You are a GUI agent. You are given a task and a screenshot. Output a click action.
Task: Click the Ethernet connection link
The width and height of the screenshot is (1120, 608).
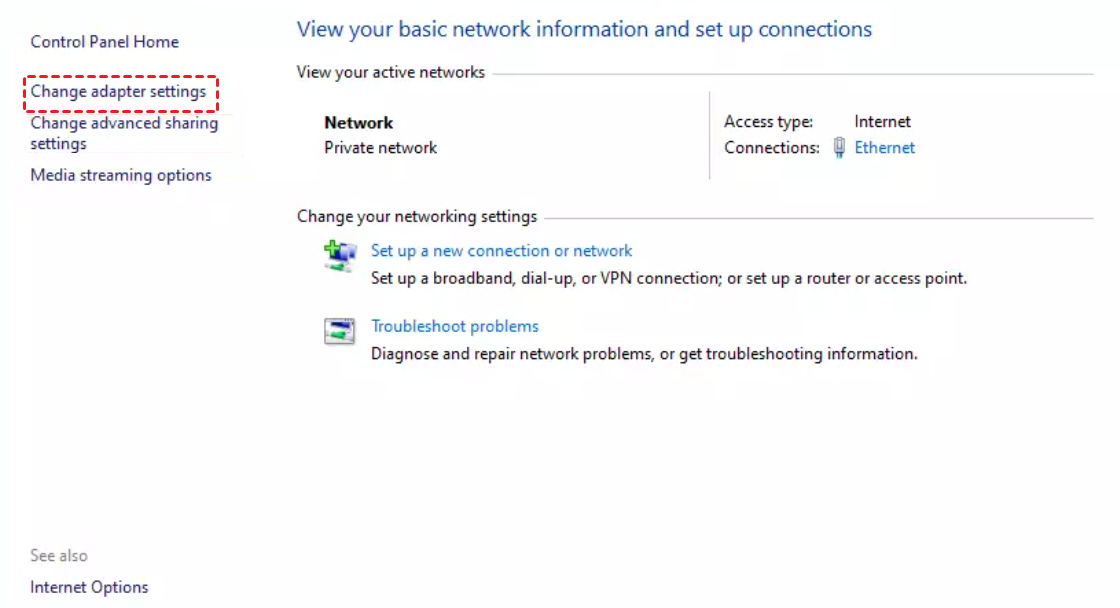click(x=884, y=147)
